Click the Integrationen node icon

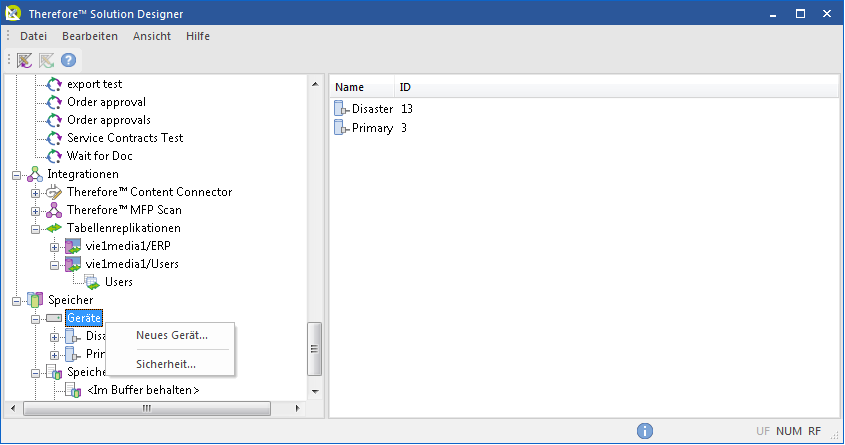pyautogui.click(x=35, y=174)
